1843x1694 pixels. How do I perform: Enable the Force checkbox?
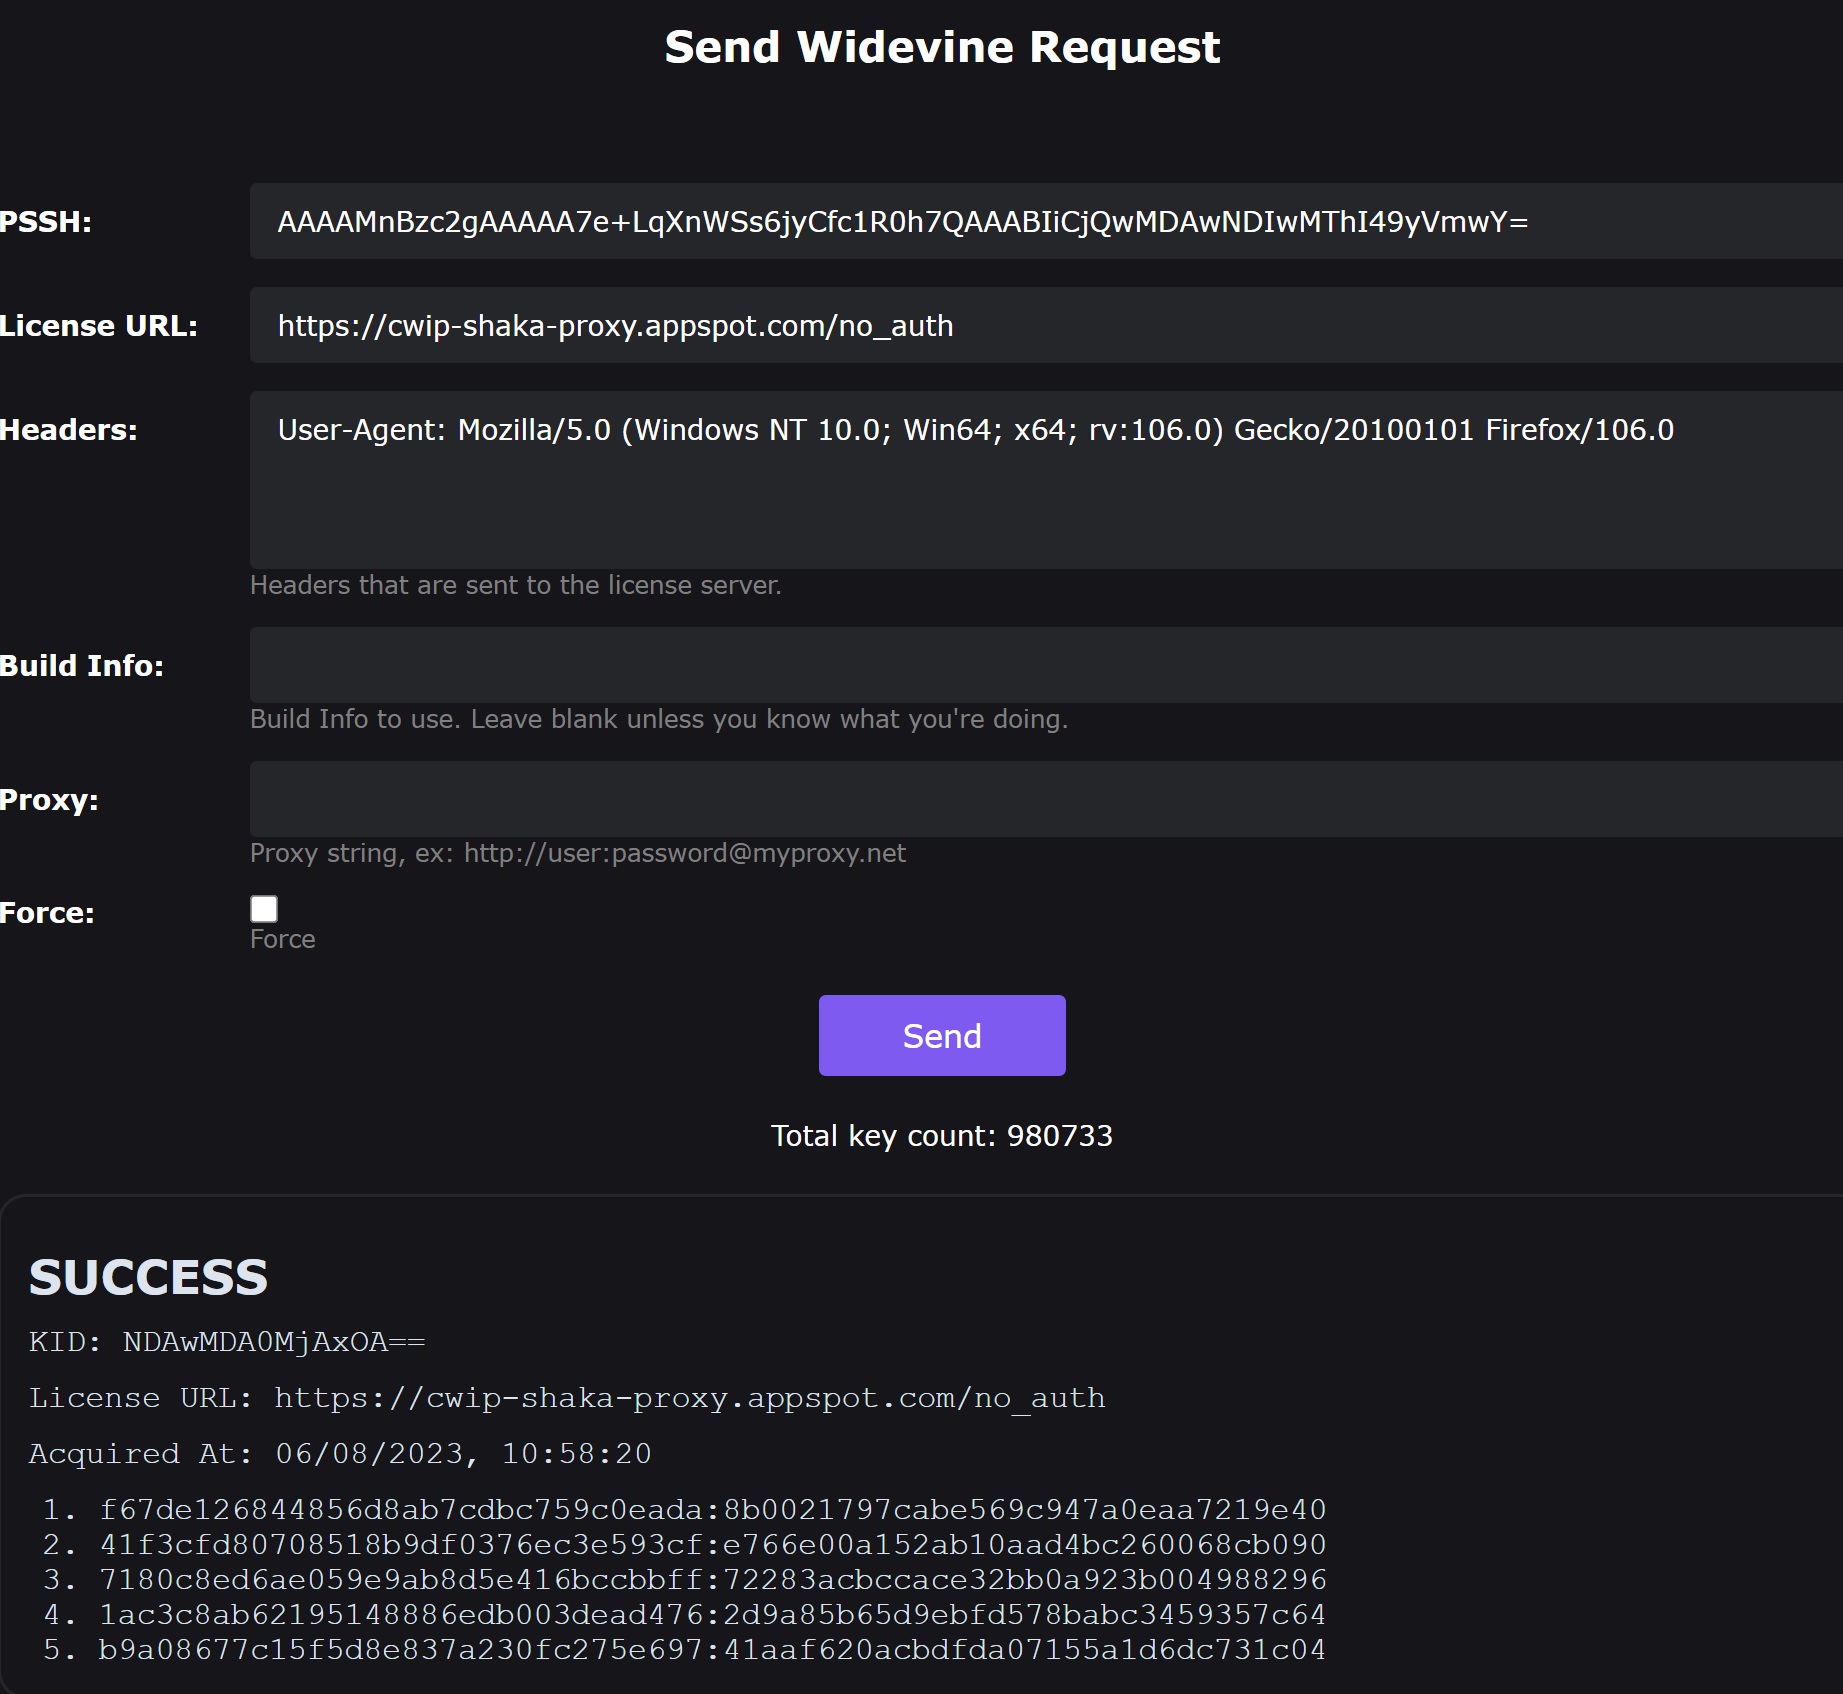(x=264, y=909)
